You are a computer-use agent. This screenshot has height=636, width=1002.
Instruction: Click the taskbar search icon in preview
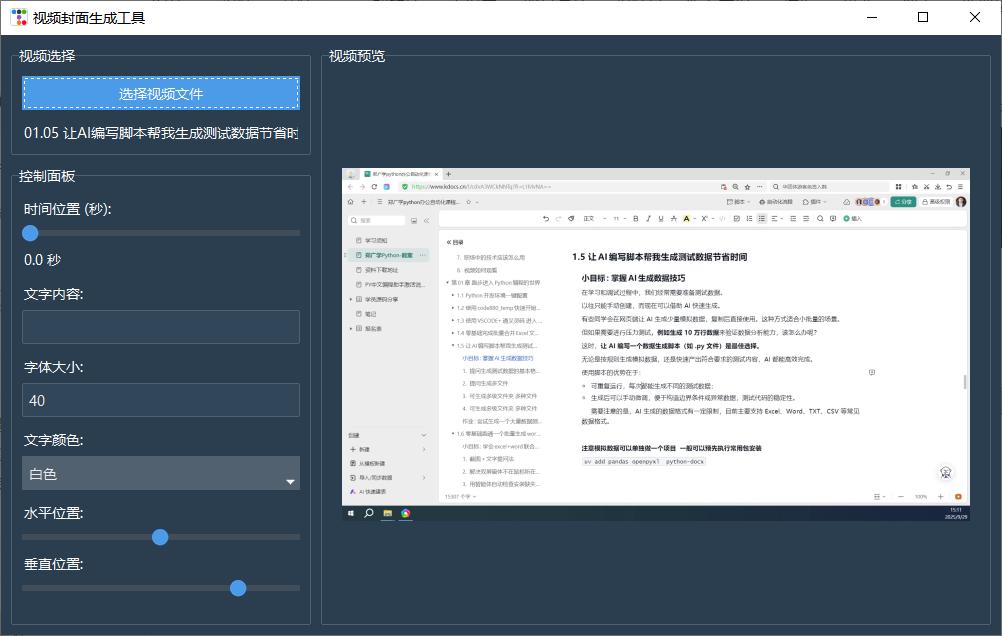tap(369, 513)
